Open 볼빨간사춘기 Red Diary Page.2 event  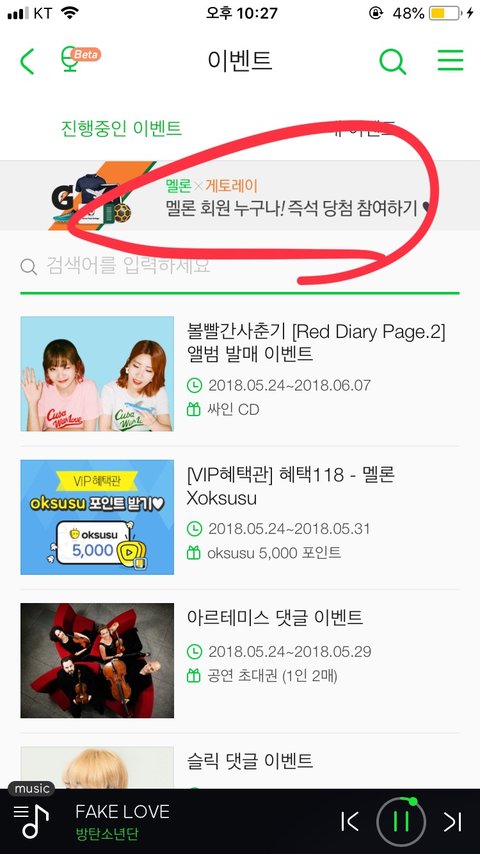(316, 343)
